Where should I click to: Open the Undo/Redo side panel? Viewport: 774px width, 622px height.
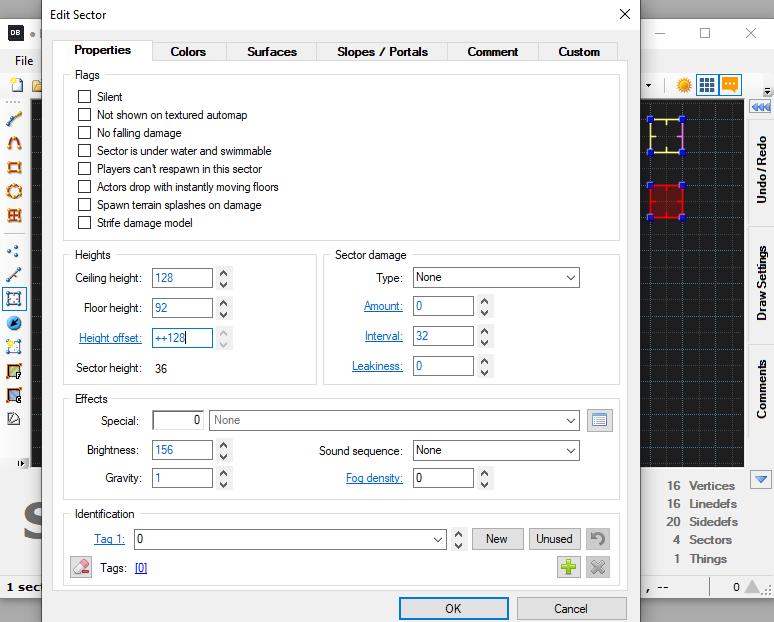pyautogui.click(x=761, y=170)
